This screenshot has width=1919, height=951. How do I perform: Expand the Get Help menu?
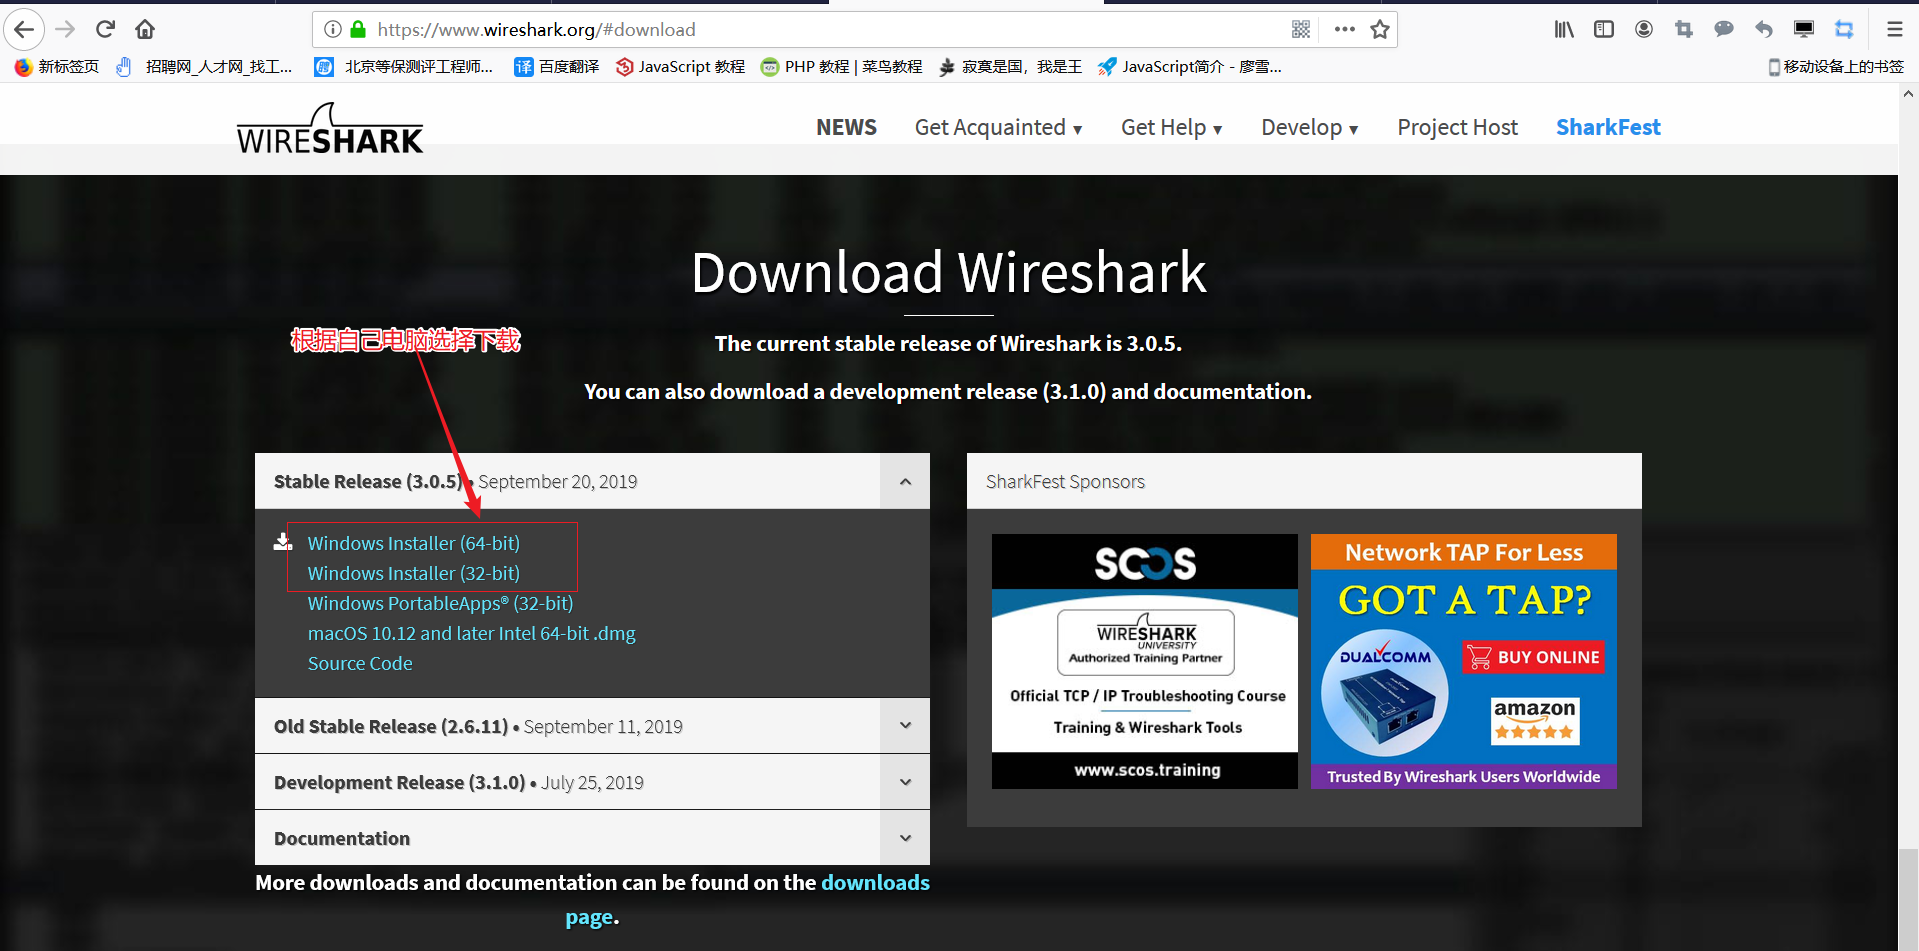click(x=1171, y=127)
